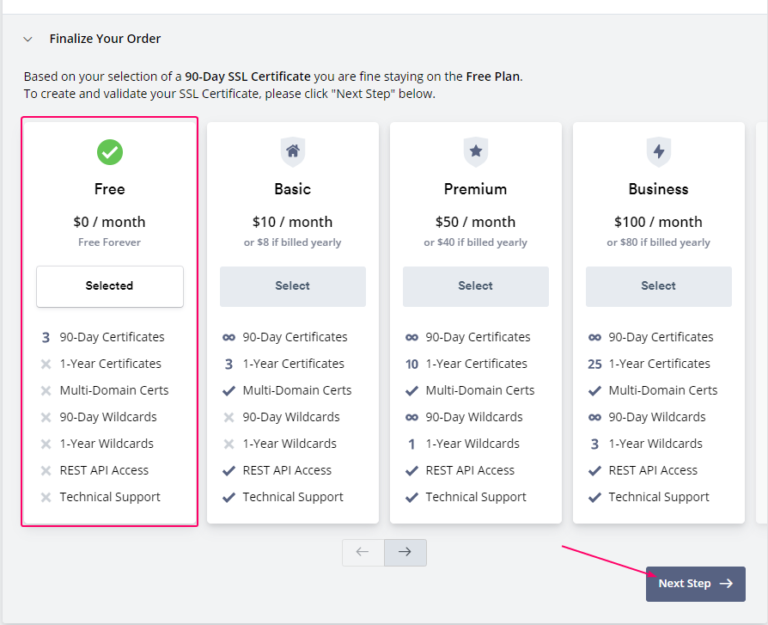Click Basic plan Multi-Domain Certs checkmark
Viewport: 768px width, 625px height.
coord(229,391)
